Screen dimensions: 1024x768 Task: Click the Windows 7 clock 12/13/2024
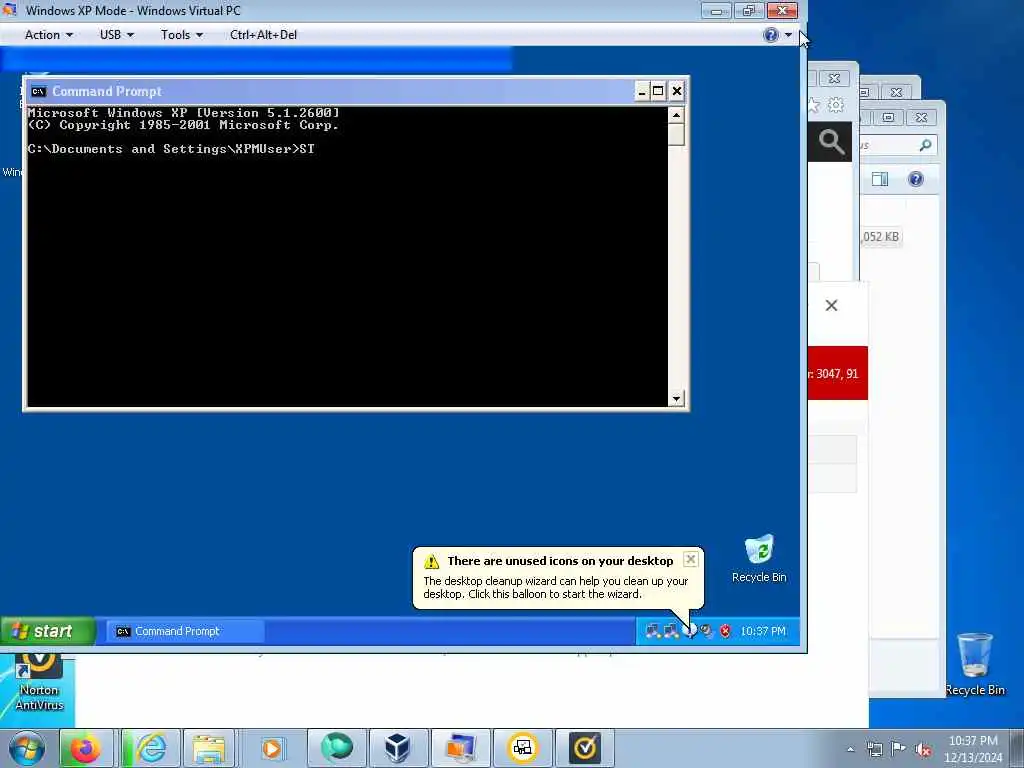973,749
